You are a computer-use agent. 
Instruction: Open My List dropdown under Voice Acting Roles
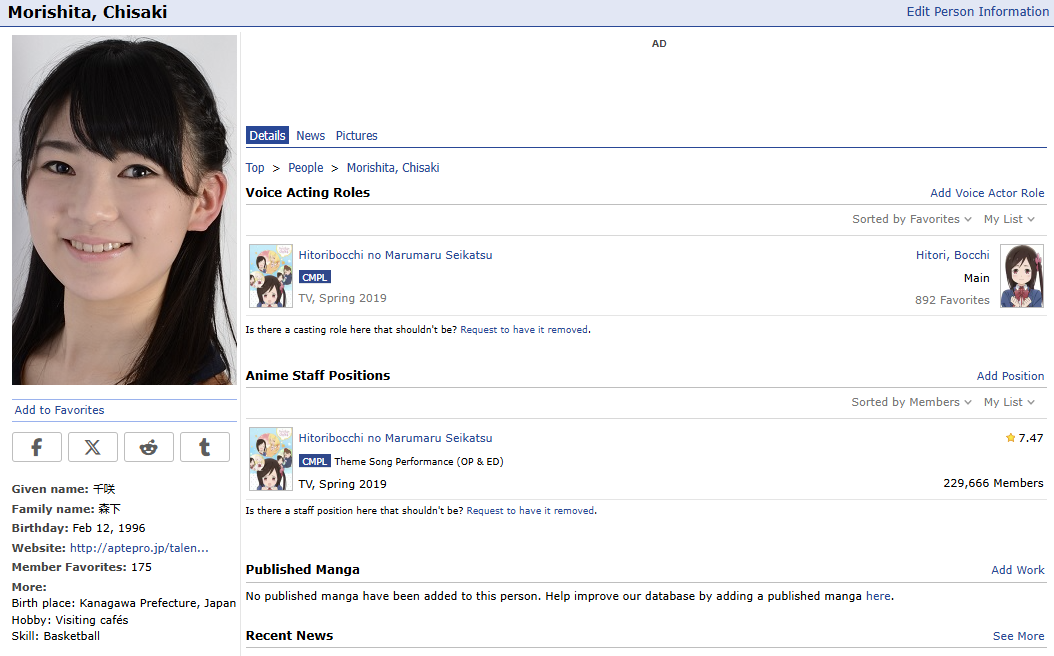[1009, 219]
